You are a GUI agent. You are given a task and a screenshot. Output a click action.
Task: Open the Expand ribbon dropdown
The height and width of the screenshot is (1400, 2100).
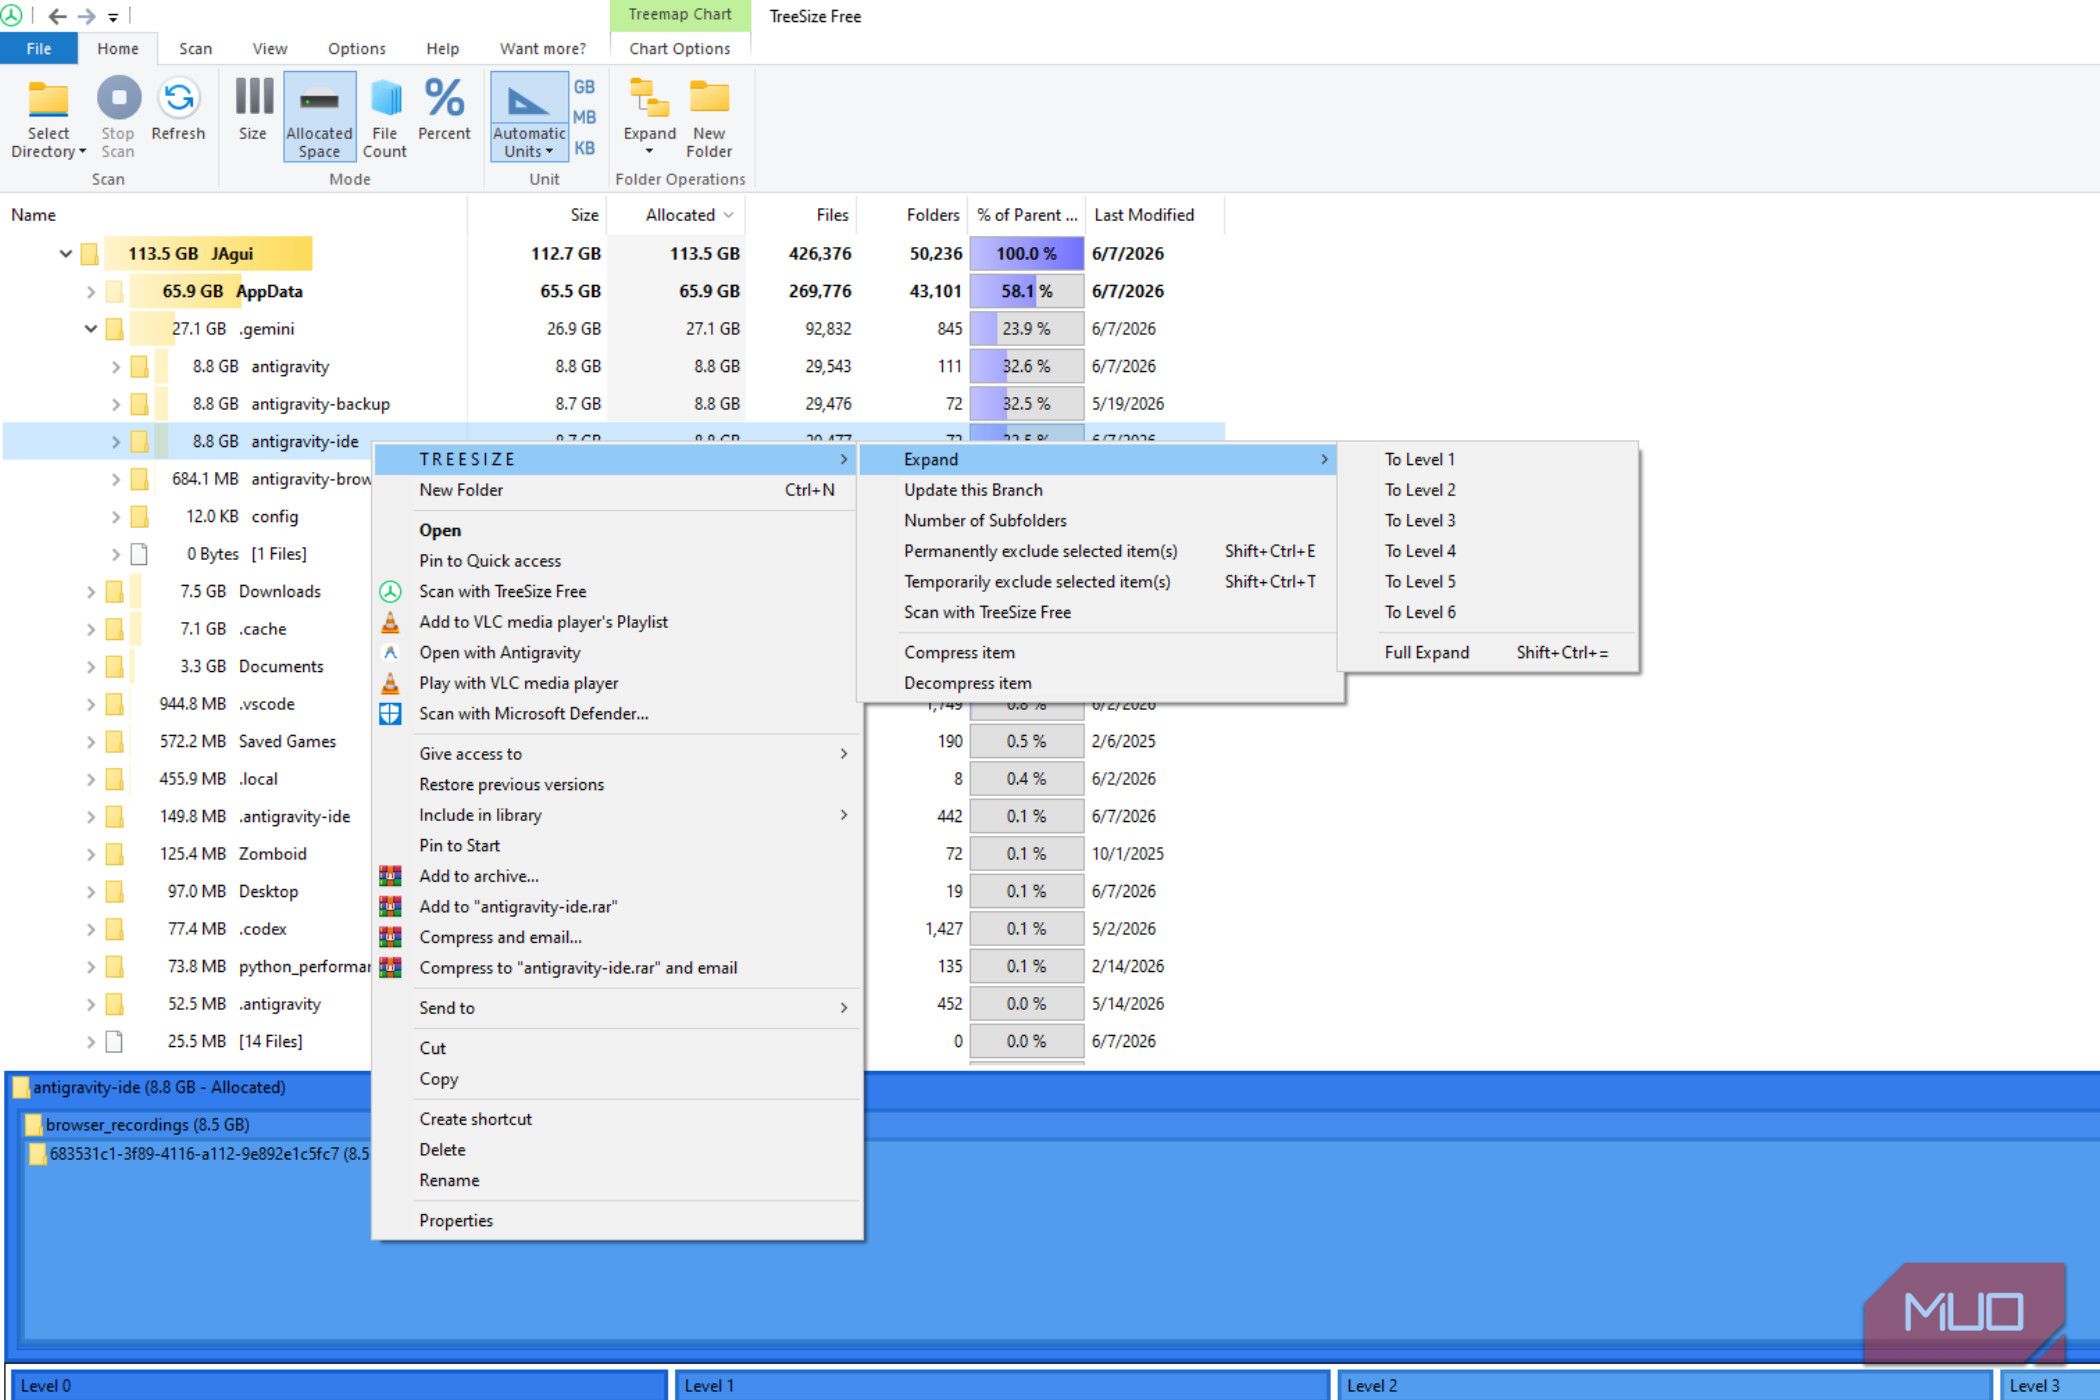coord(649,117)
